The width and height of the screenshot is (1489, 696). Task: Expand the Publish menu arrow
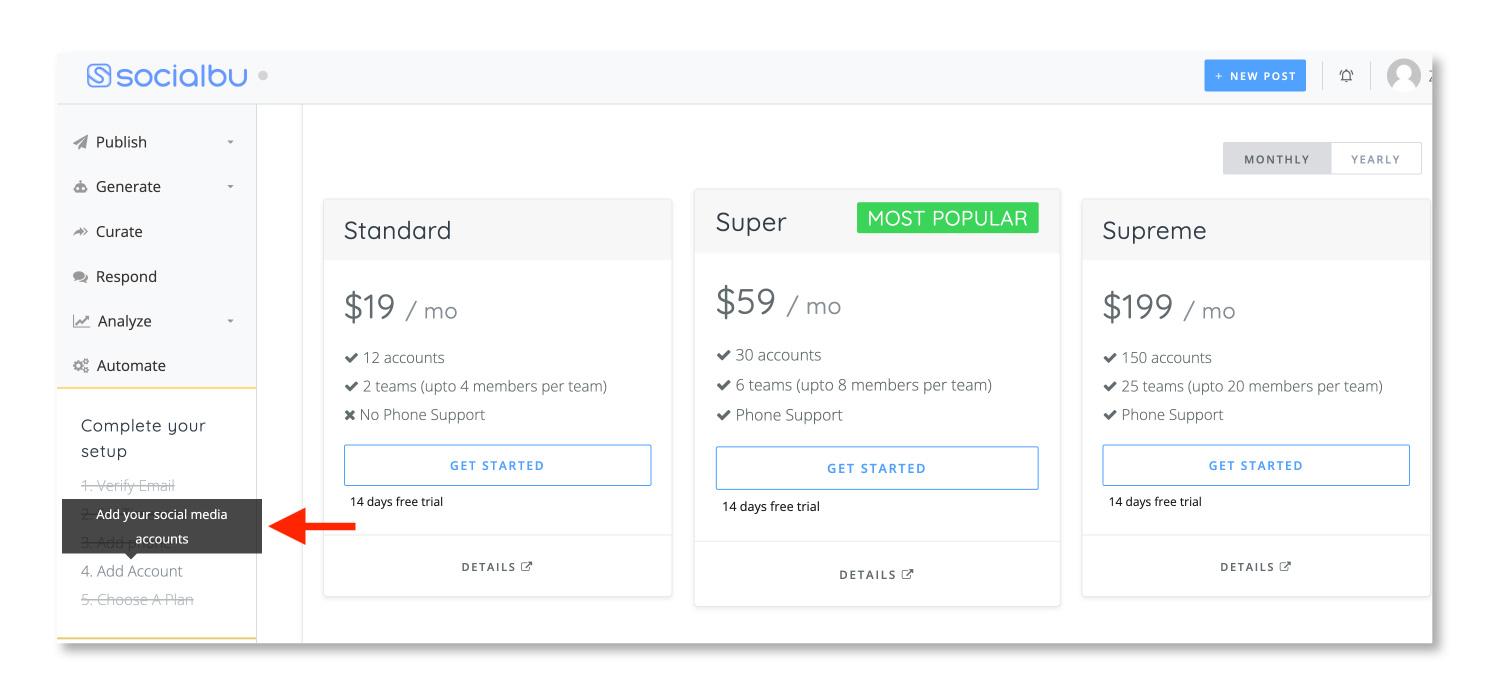click(x=230, y=142)
